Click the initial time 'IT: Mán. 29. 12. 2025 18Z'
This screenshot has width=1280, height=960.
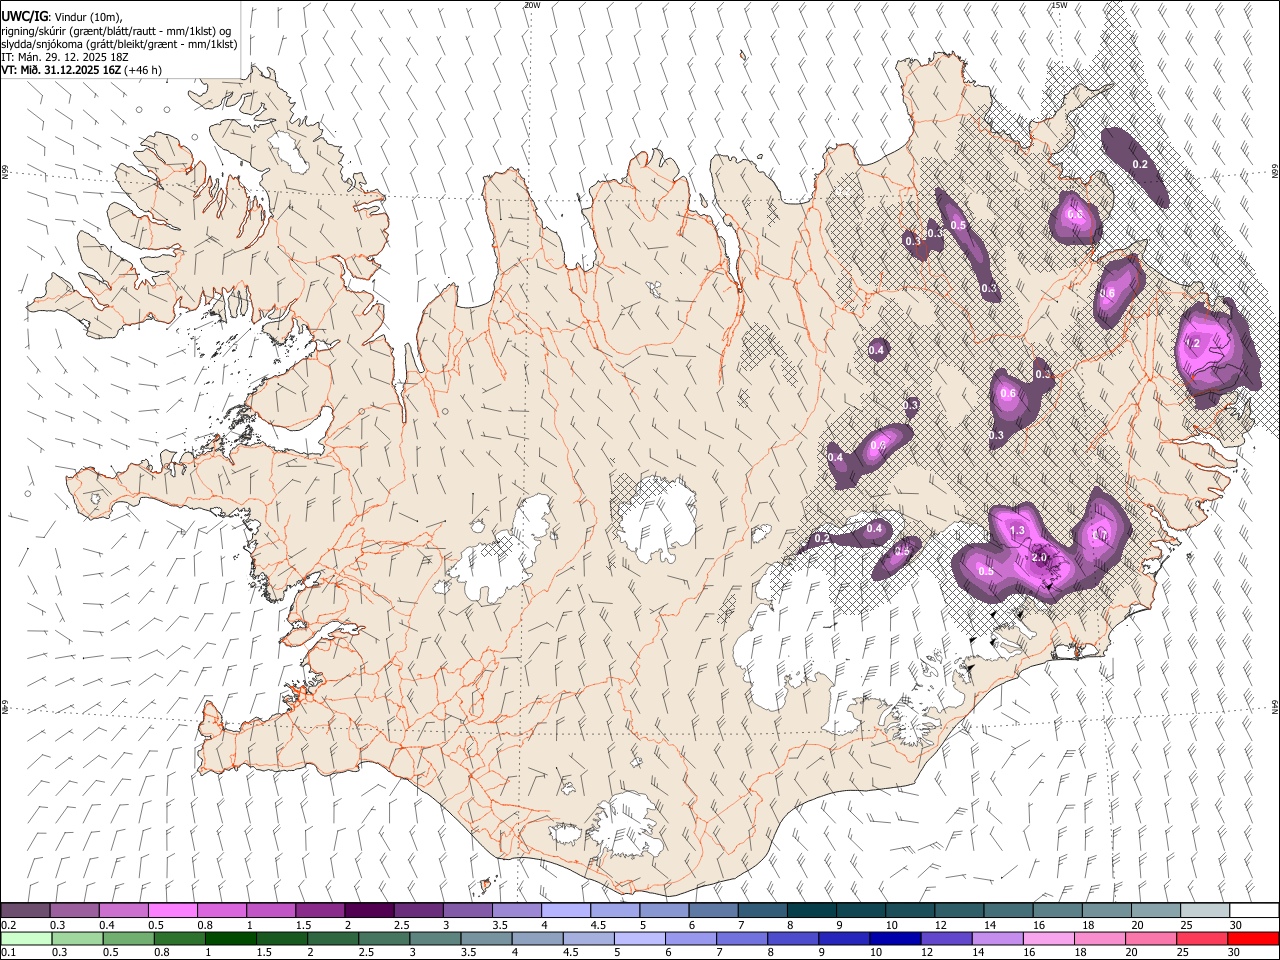65,57
